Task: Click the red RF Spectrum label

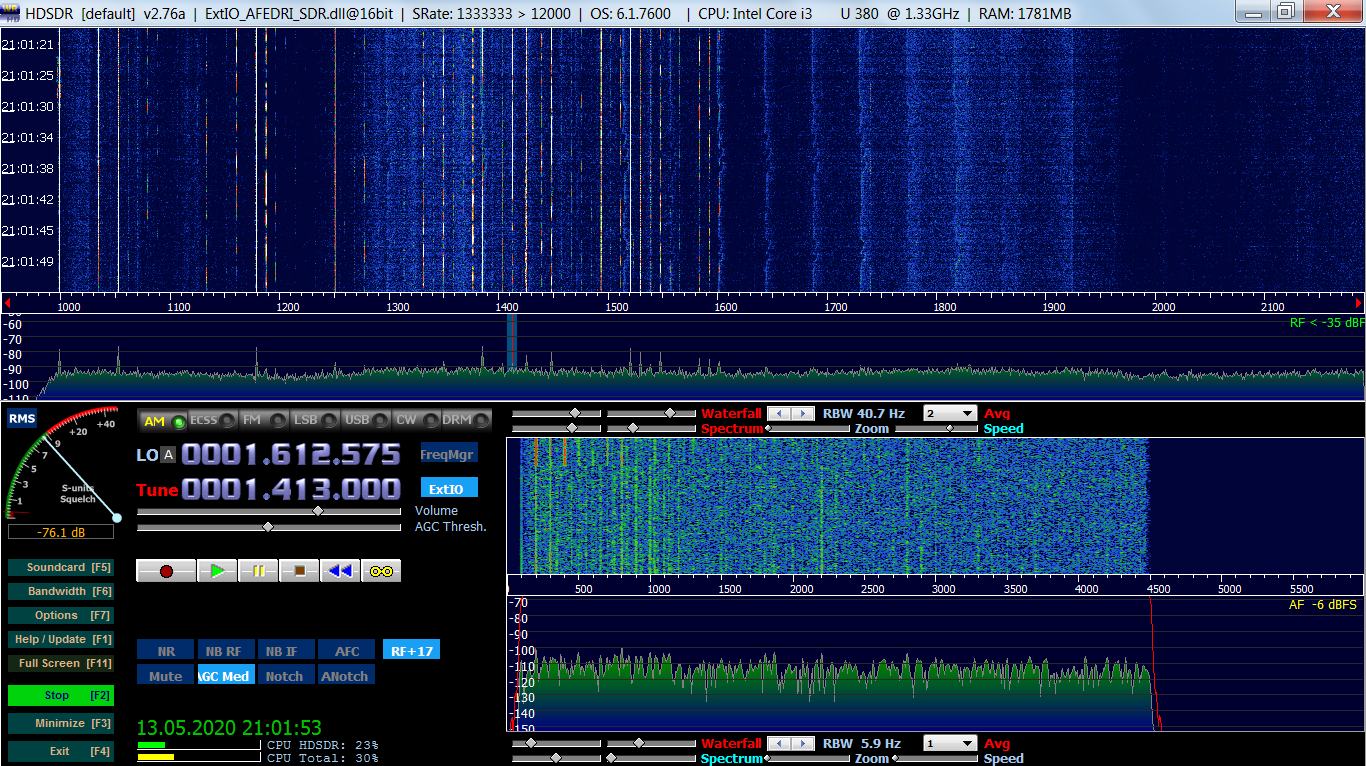Action: coord(732,428)
